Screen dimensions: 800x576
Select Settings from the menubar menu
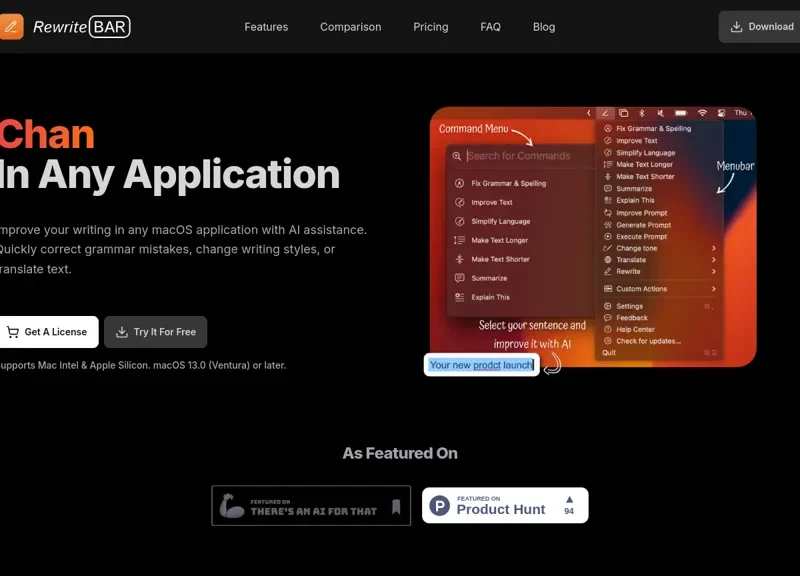(630, 306)
